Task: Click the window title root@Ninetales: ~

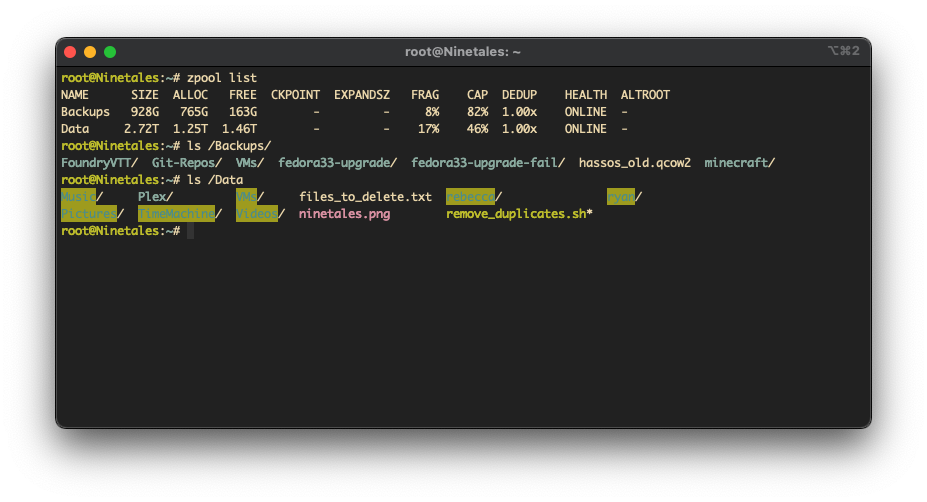Action: coord(463,52)
